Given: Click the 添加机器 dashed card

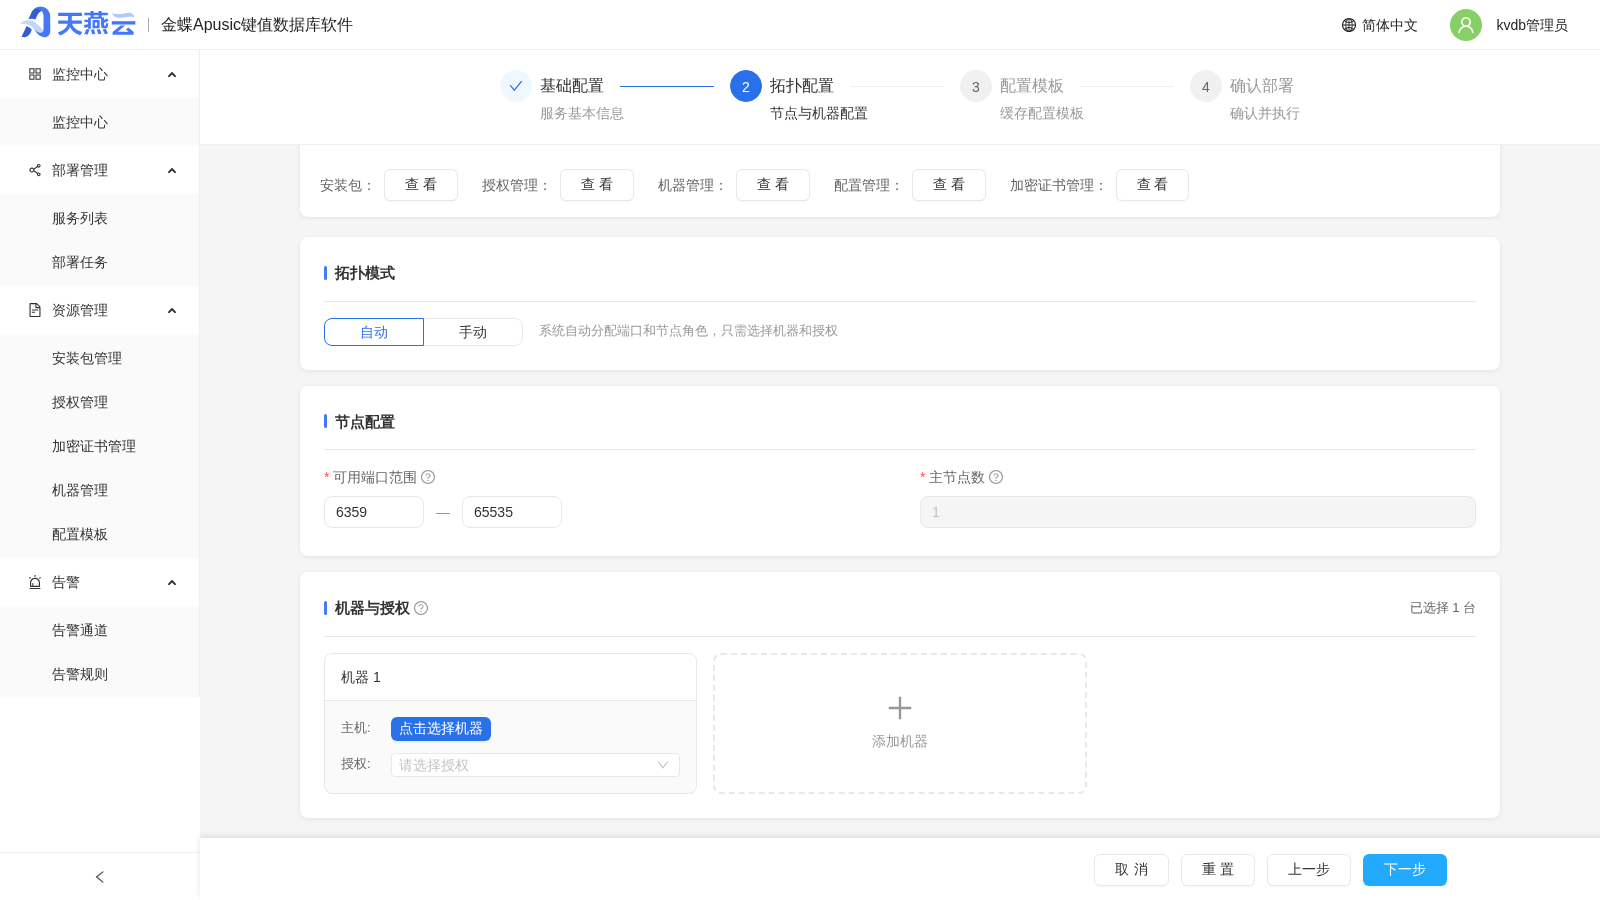Looking at the screenshot, I should 900,724.
